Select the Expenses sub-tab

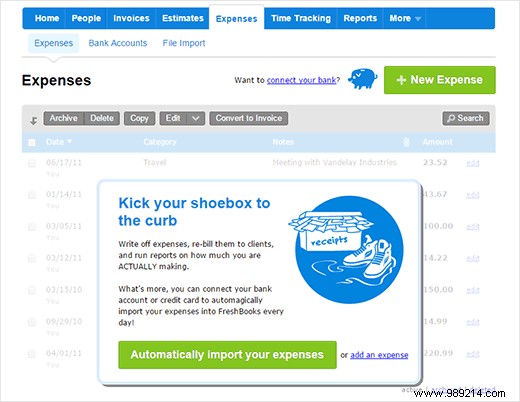(53, 43)
